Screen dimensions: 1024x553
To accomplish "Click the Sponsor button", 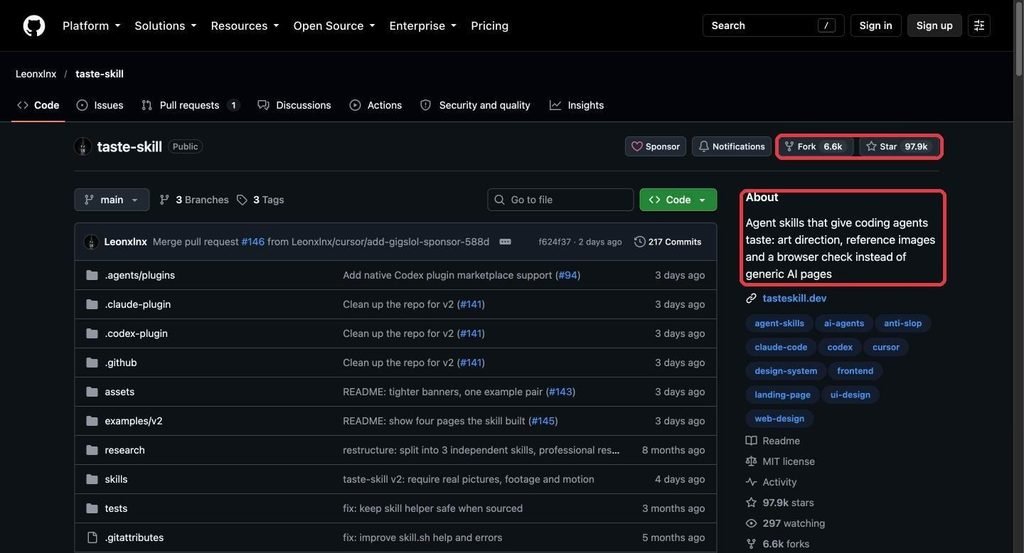I will [656, 146].
